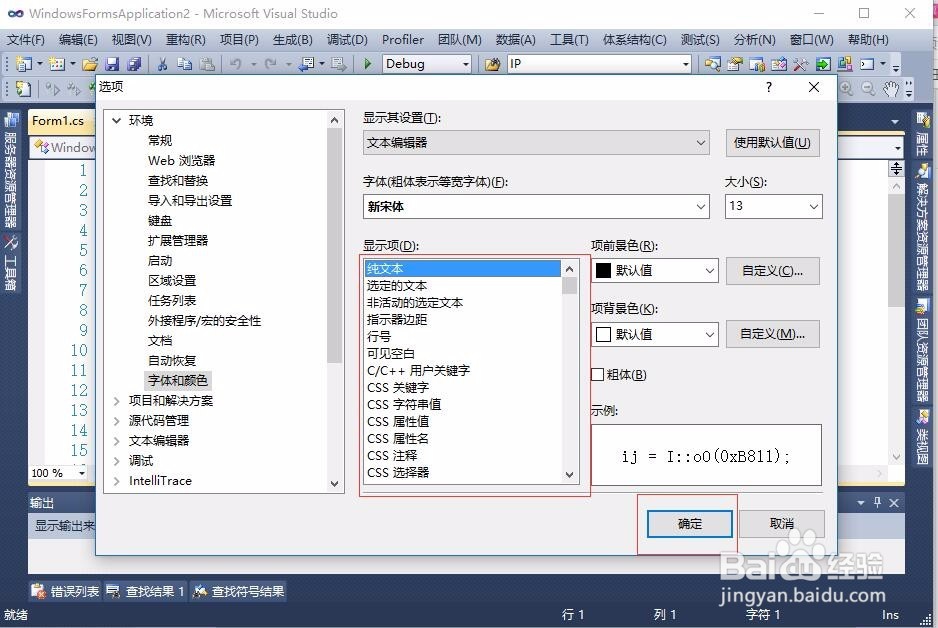
Task: Click the Cut scissors icon
Action: point(162,63)
